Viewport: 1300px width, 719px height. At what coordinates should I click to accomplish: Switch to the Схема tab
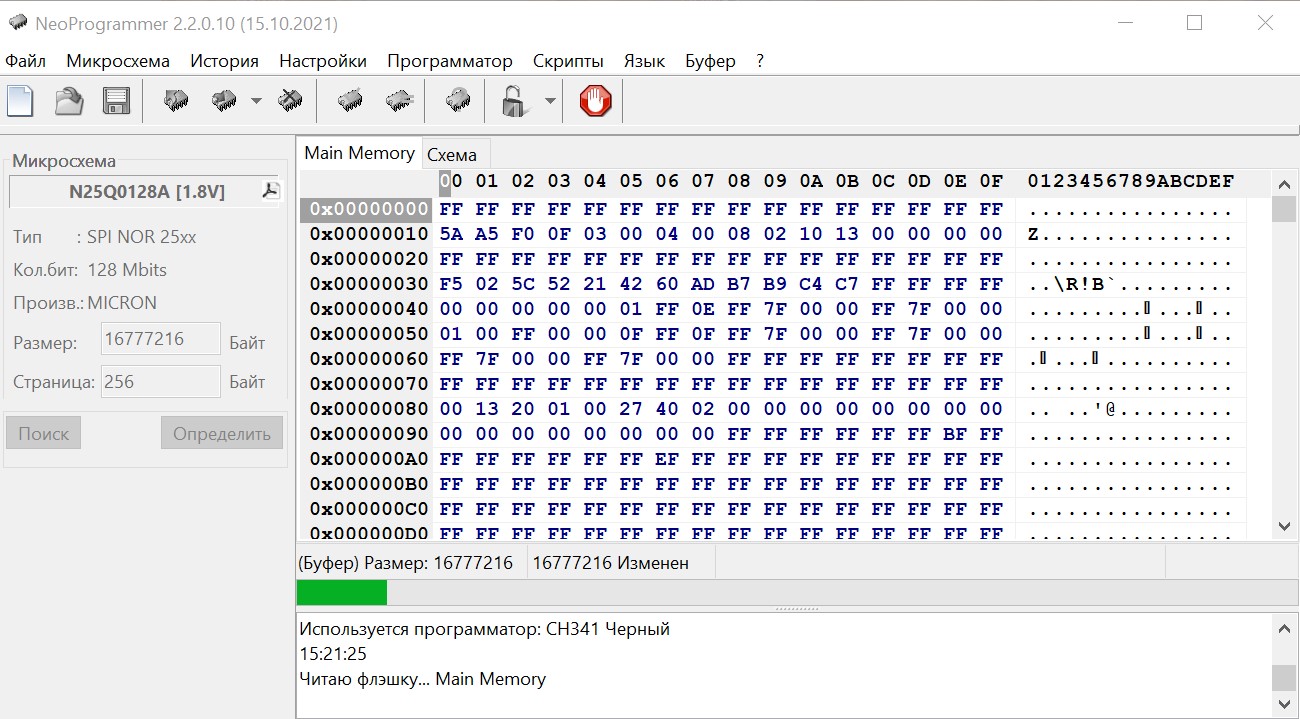[452, 154]
